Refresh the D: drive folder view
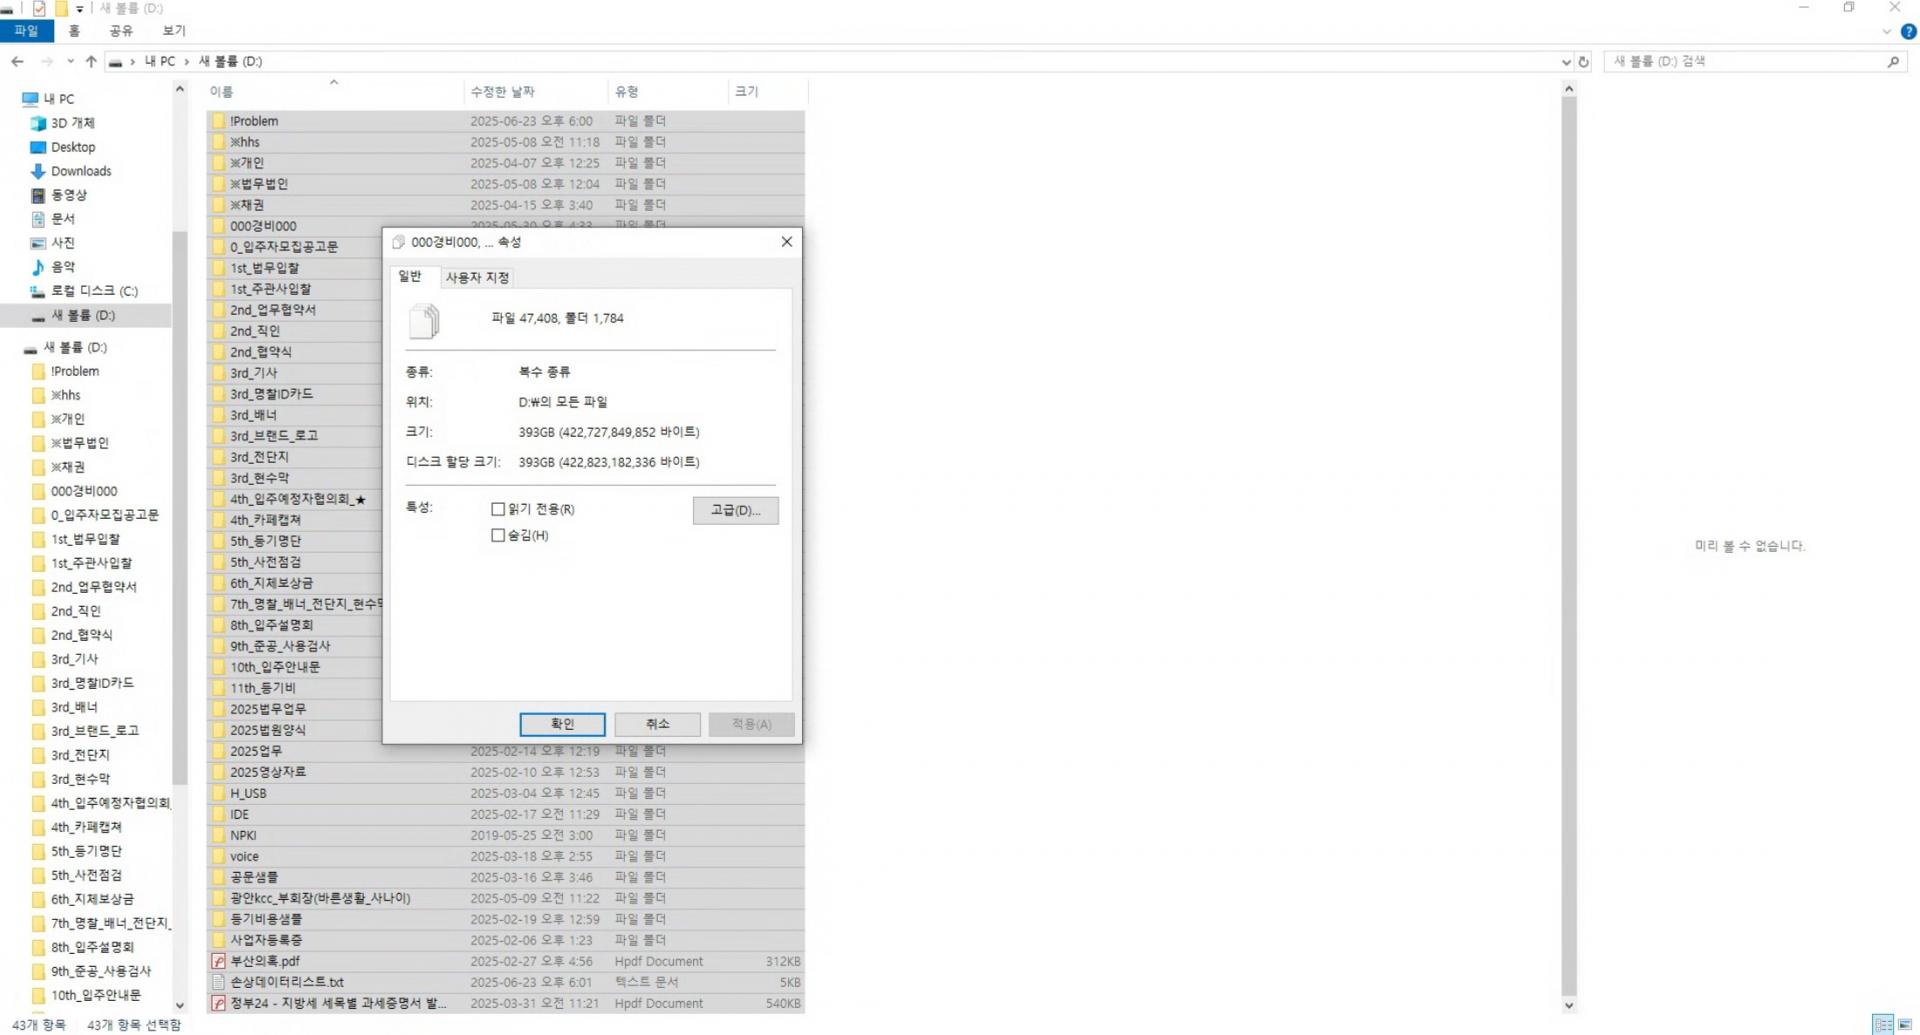Viewport: 1920px width, 1035px height. click(1583, 62)
